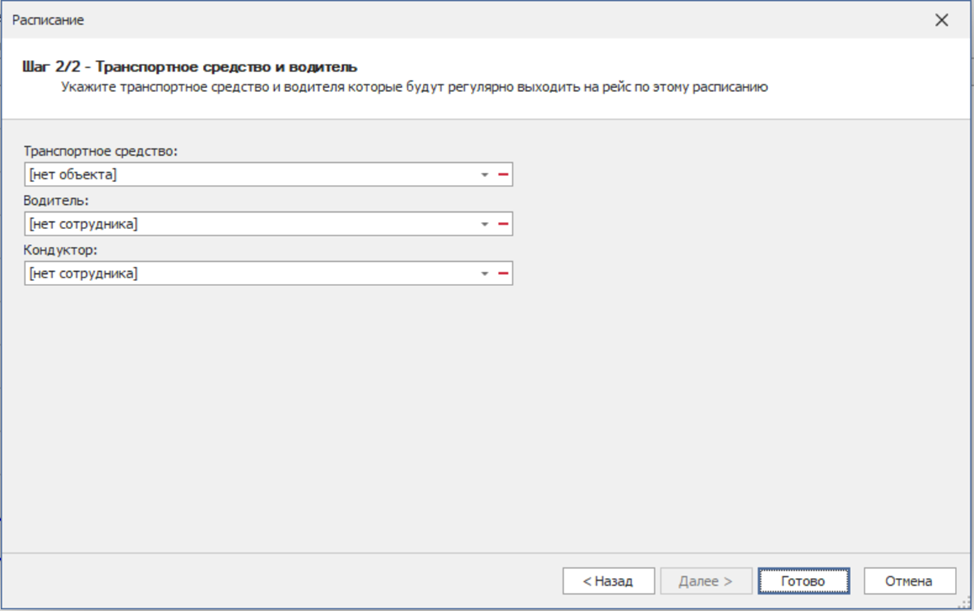Cancel the dialog with 'Отмена'

pos(909,581)
